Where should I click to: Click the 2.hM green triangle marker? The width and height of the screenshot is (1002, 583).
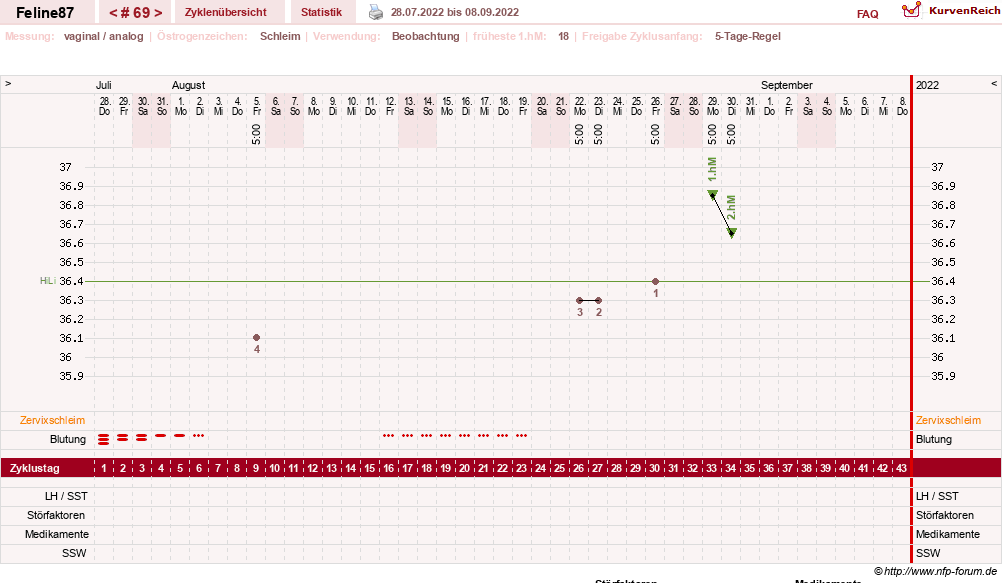732,232
